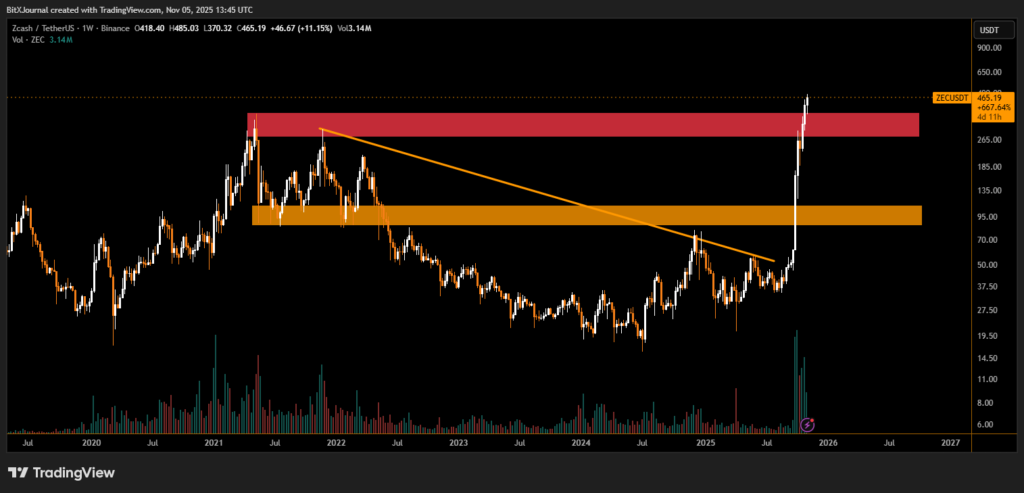Click the 3.14M volume value in legend

tap(62, 39)
